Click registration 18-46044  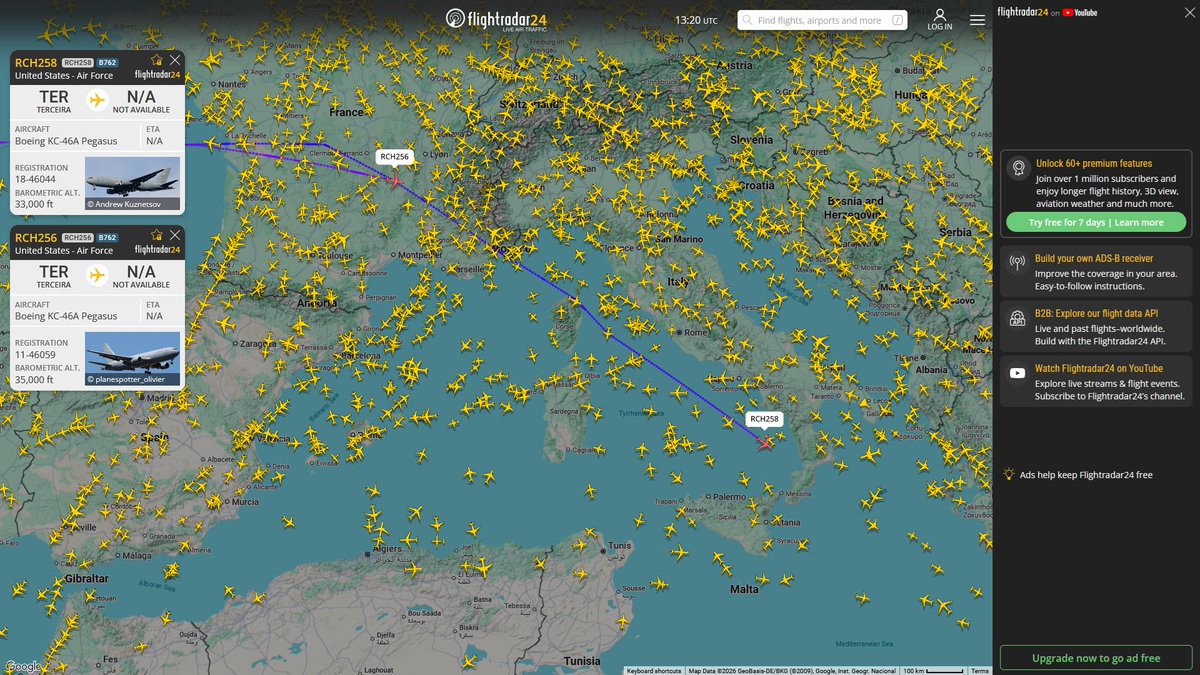click(36, 180)
